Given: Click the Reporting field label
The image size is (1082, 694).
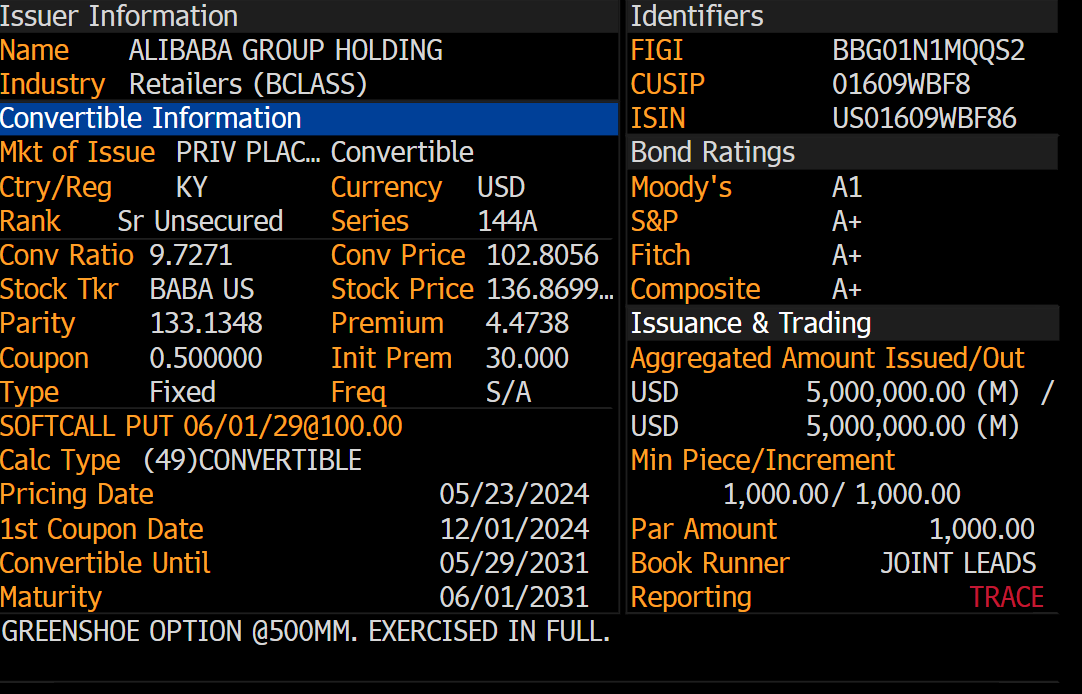Looking at the screenshot, I should [x=691, y=597].
